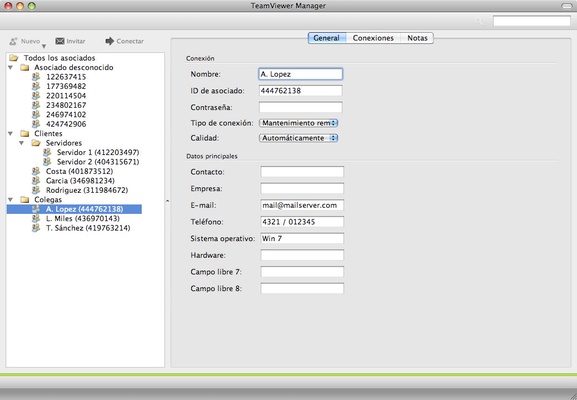577x400 pixels.
Task: Click the Sistema operativo field
Action: 302,238
